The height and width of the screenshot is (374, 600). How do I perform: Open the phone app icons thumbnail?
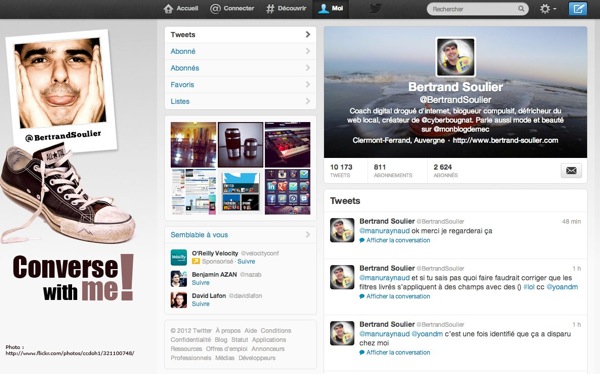(x=288, y=192)
